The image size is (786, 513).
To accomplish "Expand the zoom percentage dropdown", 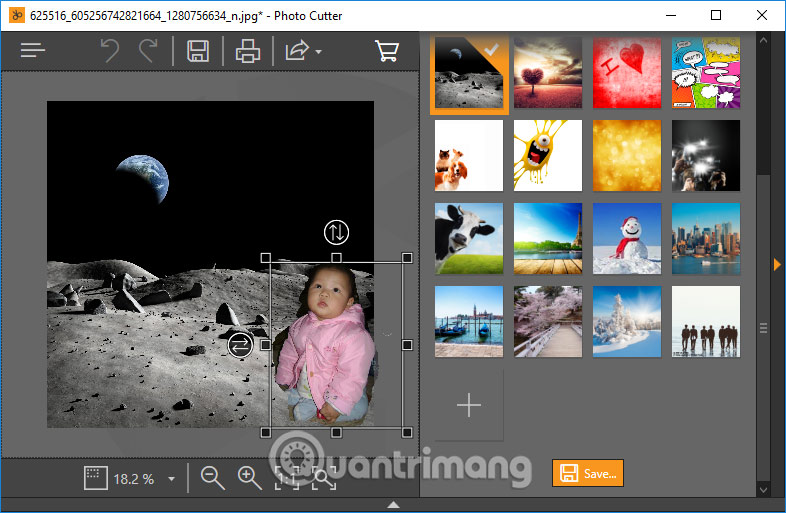I will 171,479.
